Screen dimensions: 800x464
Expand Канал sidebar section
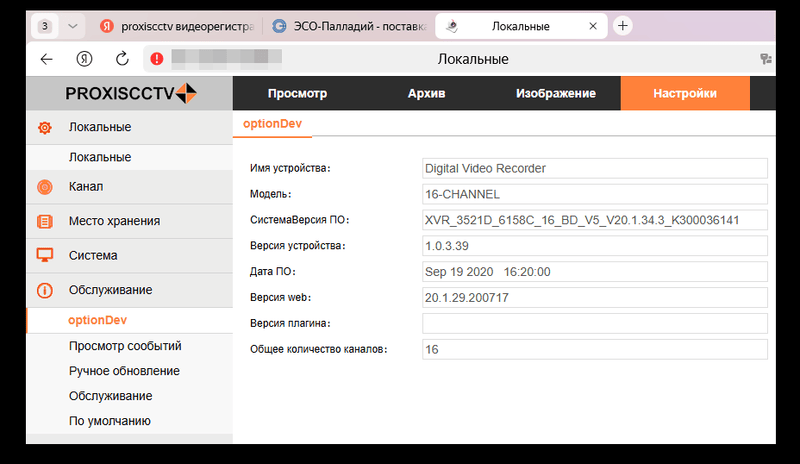[130, 187]
